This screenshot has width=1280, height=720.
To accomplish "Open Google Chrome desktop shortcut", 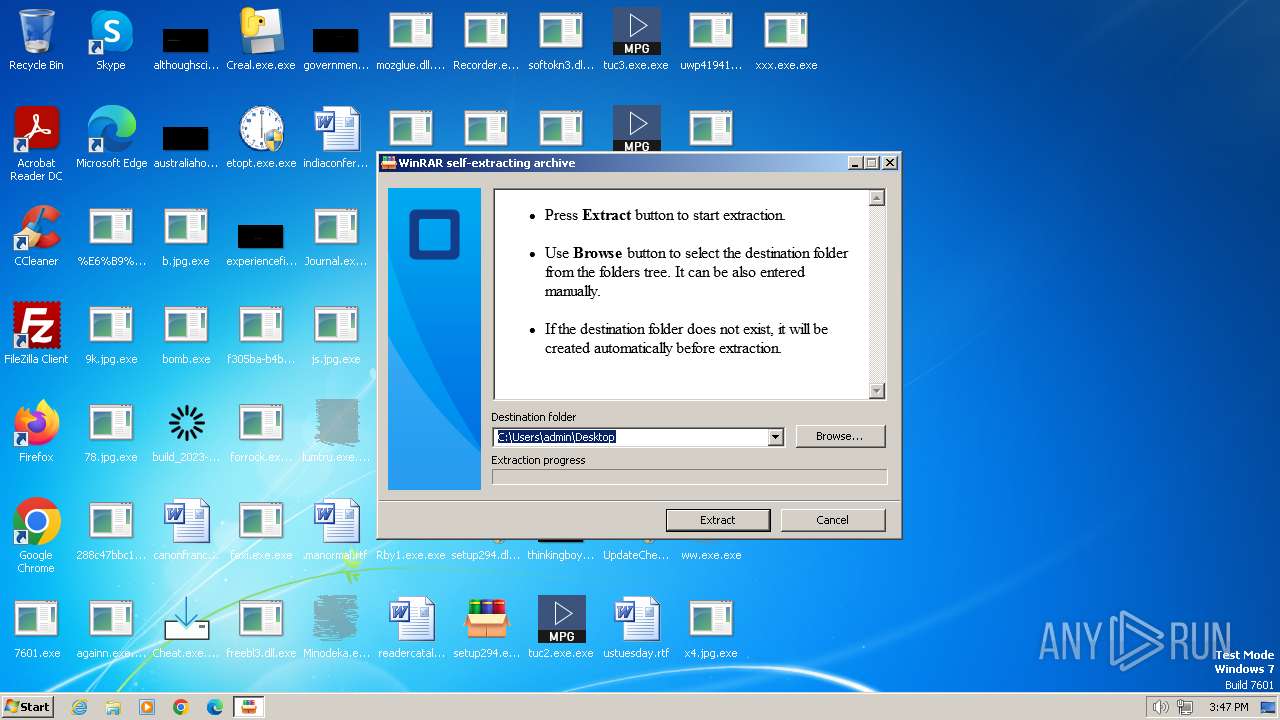I will (x=36, y=536).
